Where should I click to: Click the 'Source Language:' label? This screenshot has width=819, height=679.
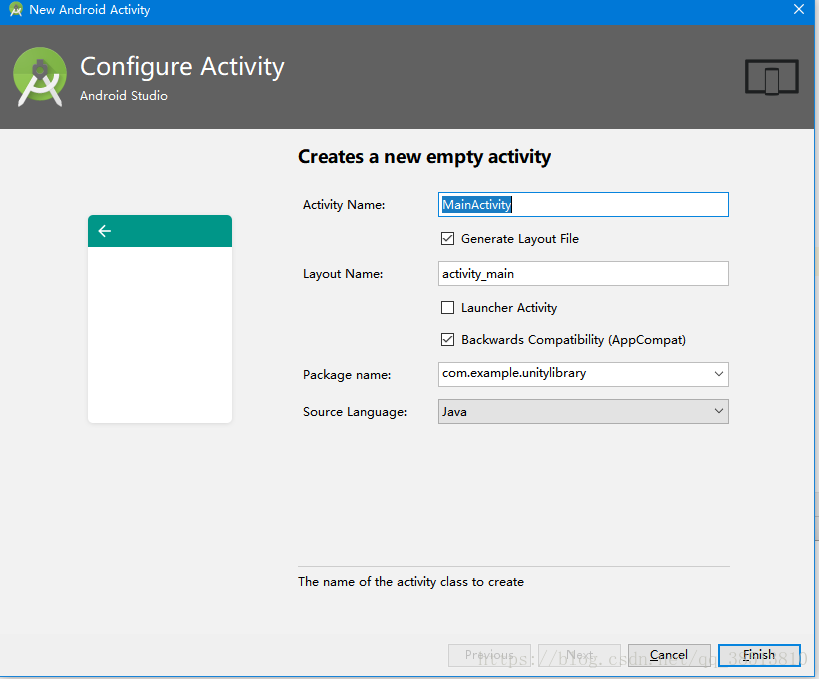click(x=355, y=412)
